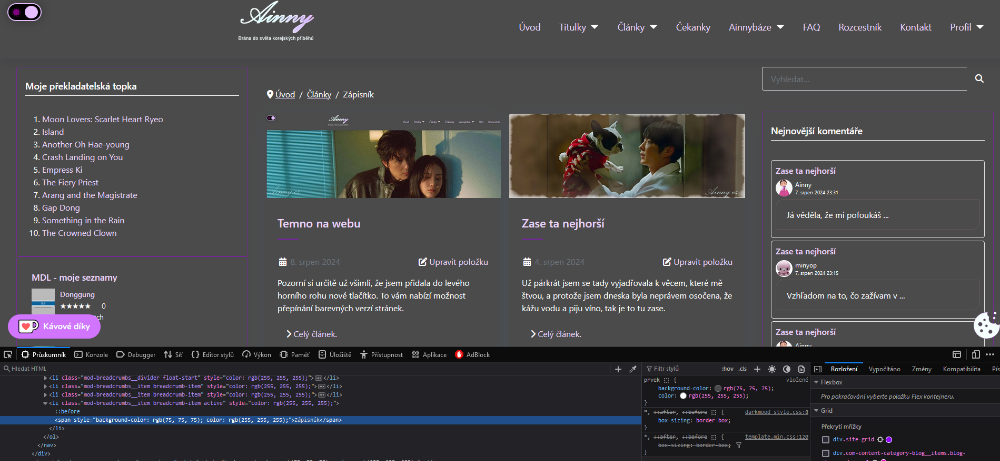
Task: Click the Články breadcrumb link
Action: [x=319, y=94]
